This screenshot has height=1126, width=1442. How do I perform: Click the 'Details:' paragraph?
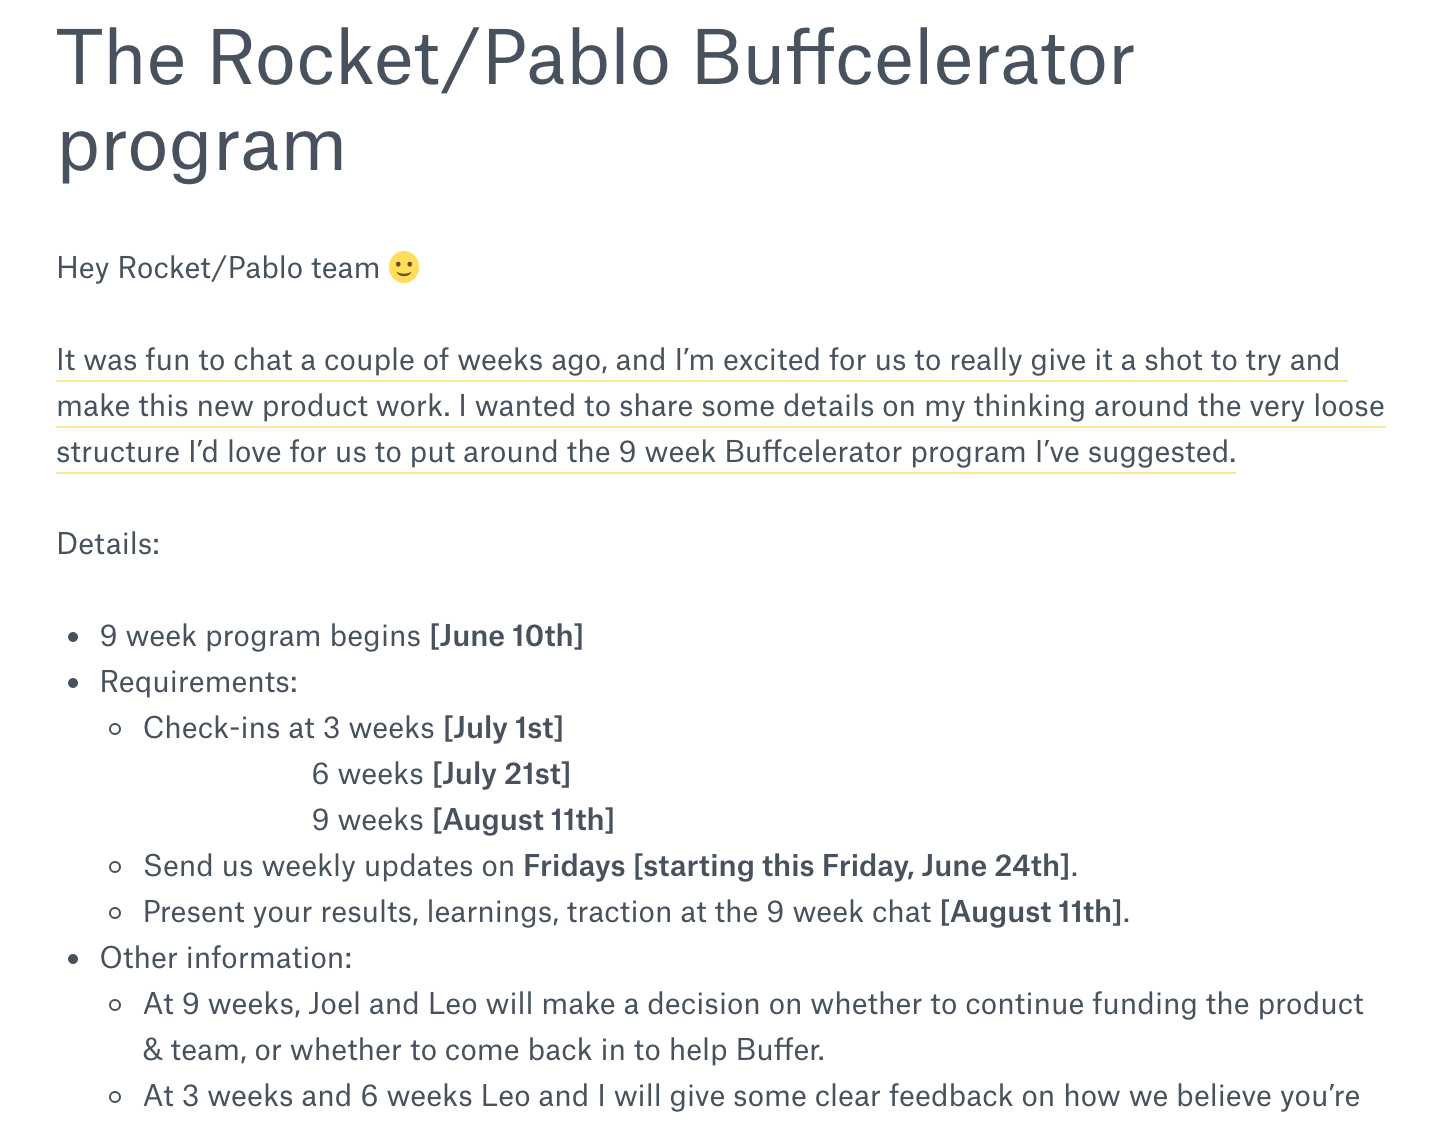coord(108,544)
